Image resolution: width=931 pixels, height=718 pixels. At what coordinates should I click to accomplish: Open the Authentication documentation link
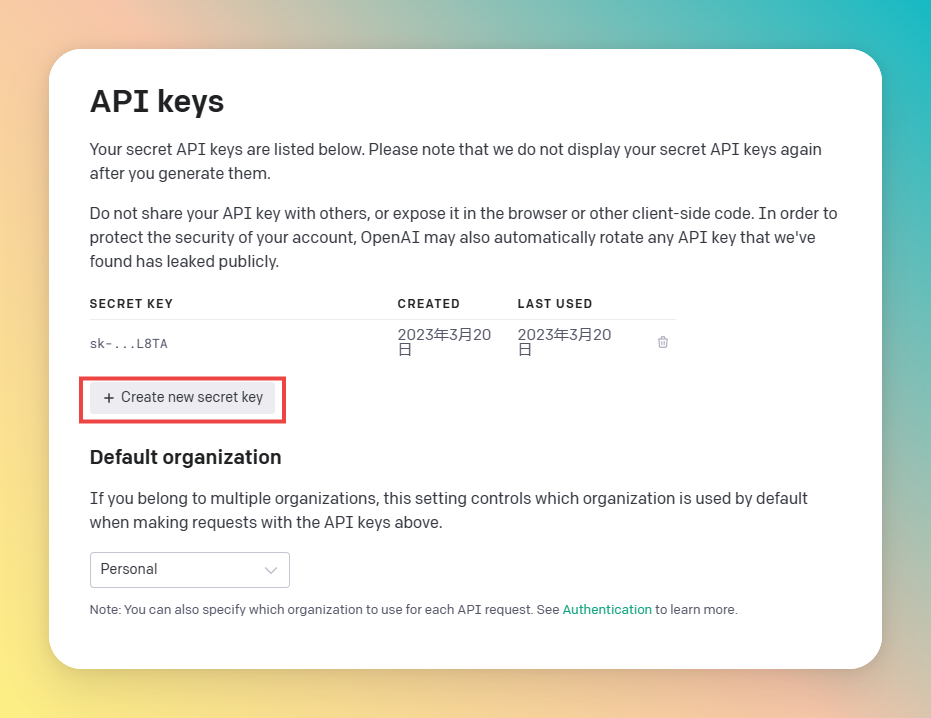[x=606, y=609]
